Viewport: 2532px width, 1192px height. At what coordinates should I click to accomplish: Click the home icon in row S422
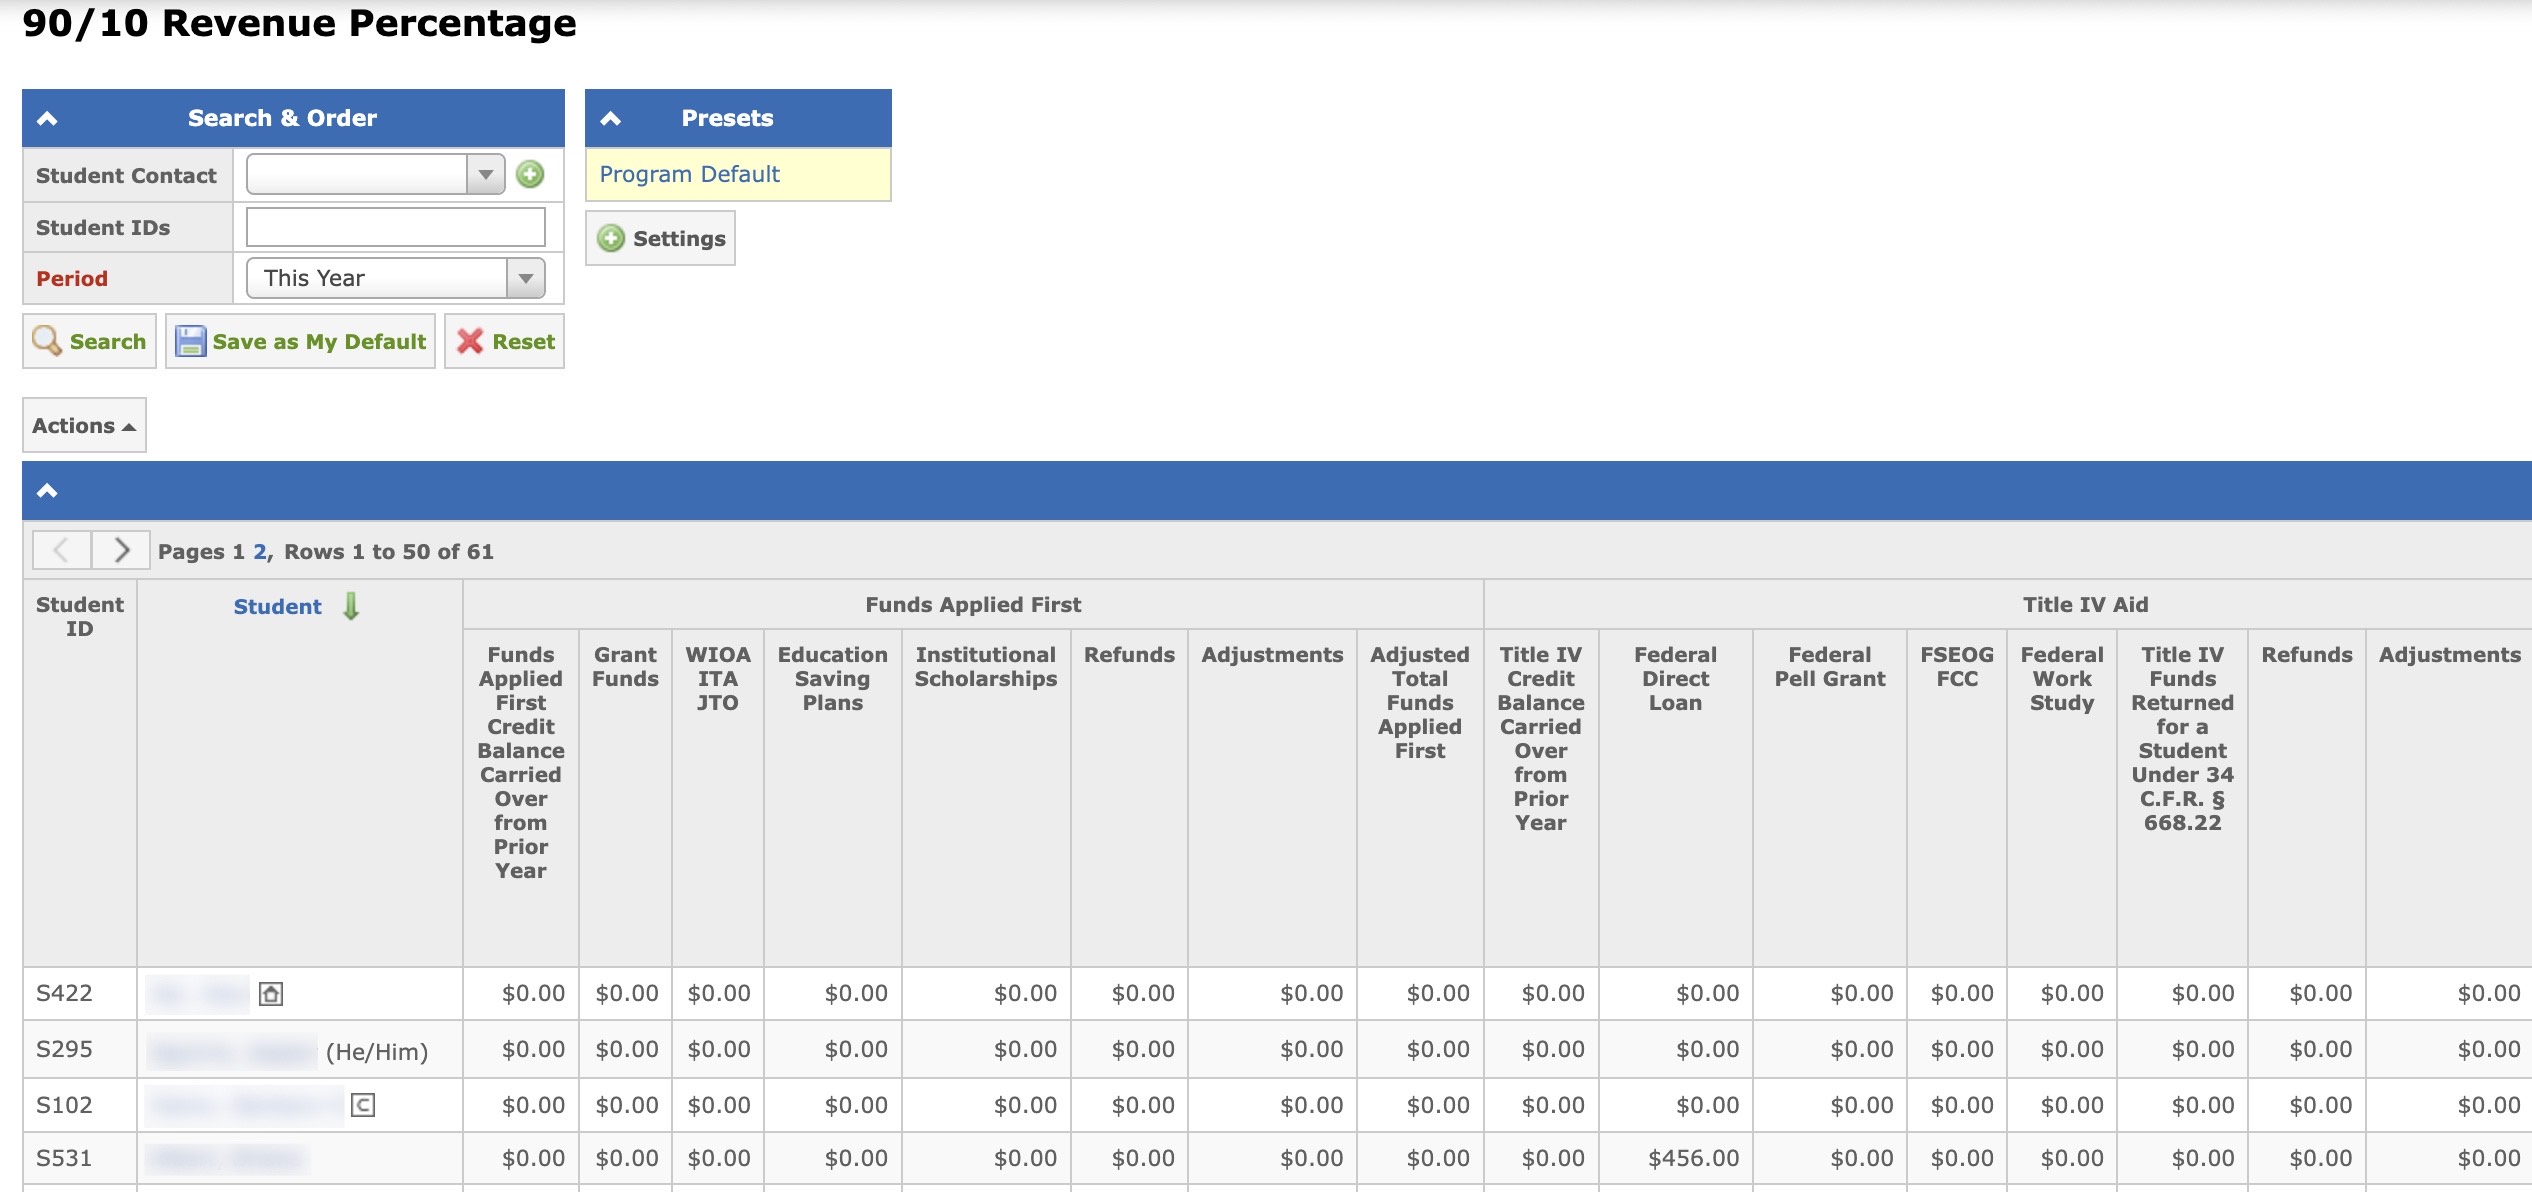271,994
